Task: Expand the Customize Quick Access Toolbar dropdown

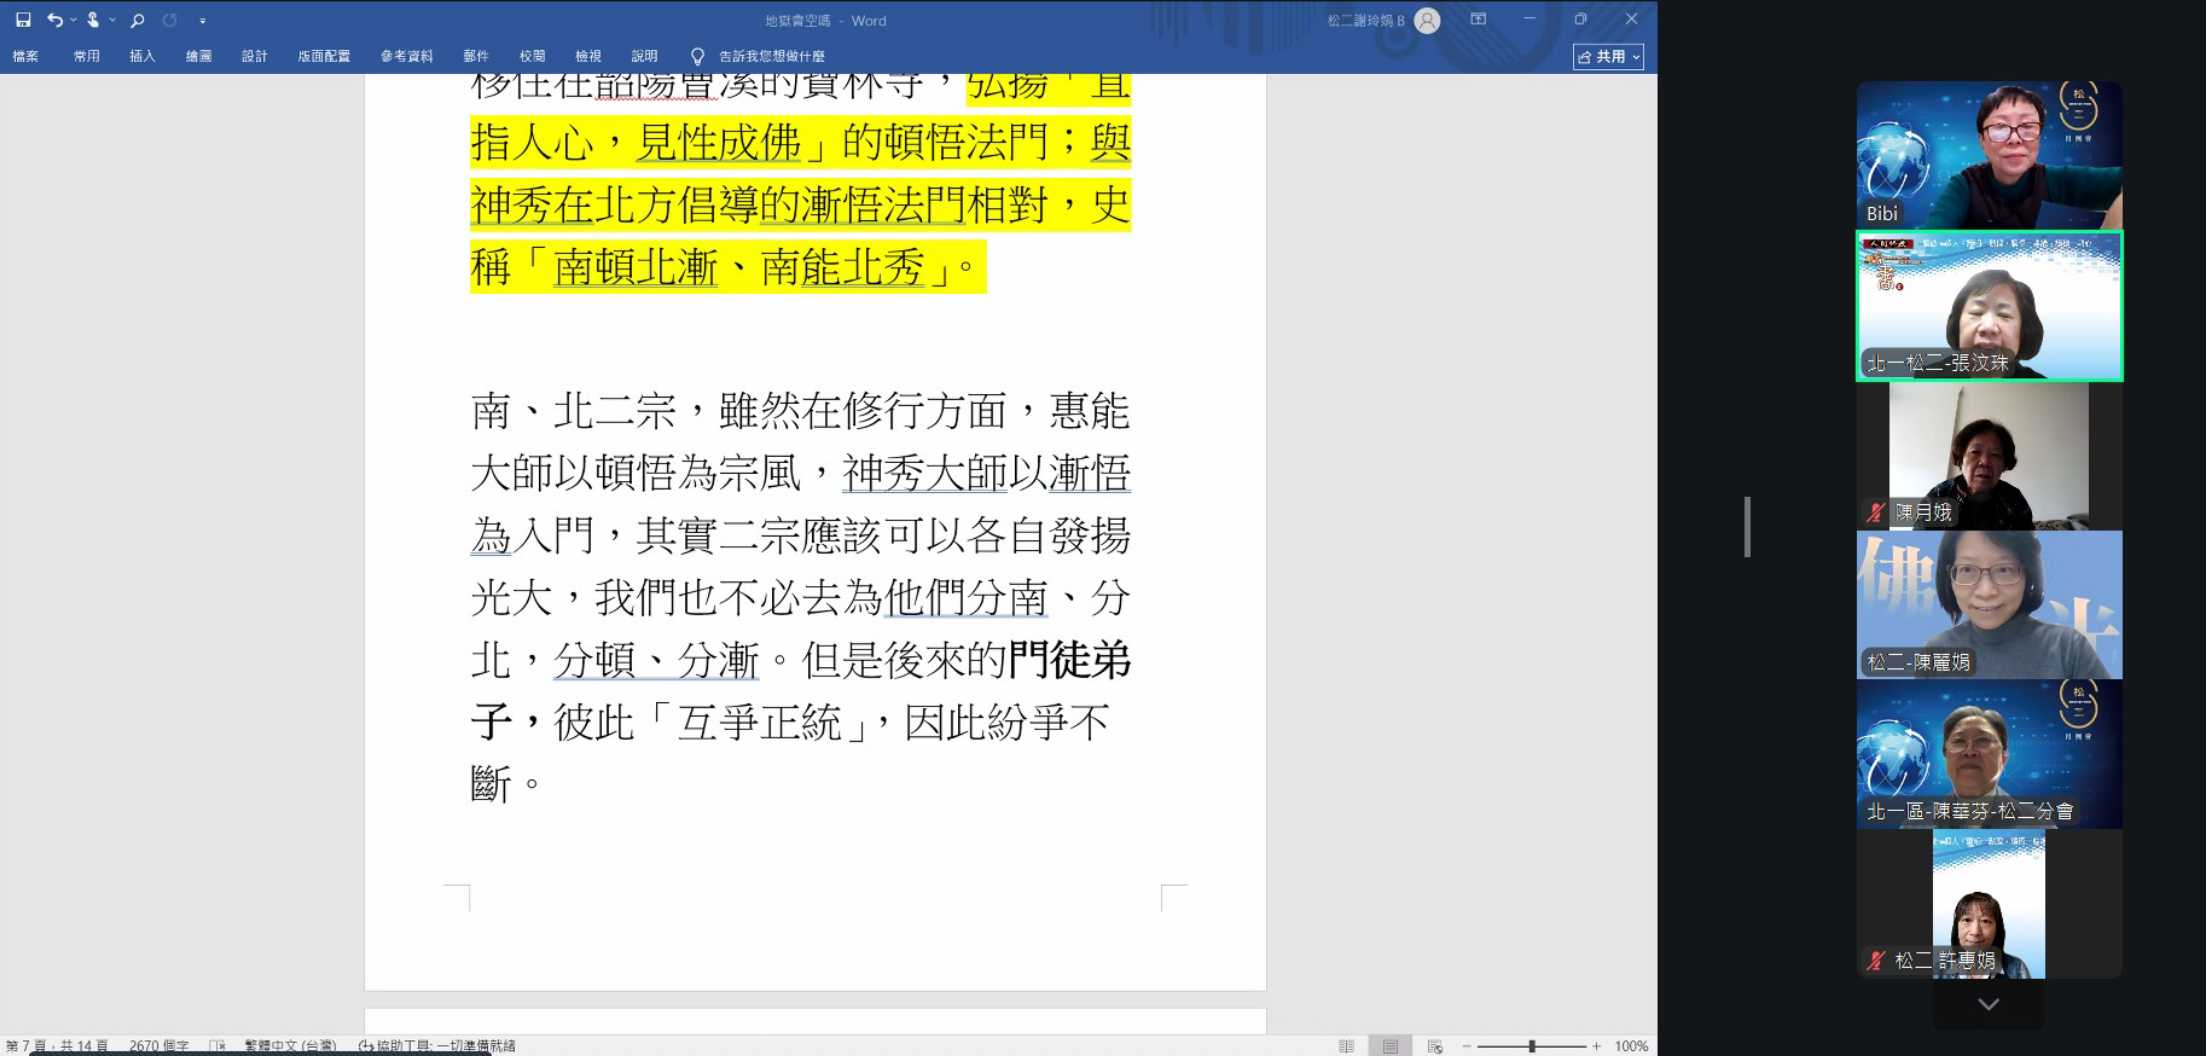Action: pyautogui.click(x=203, y=20)
